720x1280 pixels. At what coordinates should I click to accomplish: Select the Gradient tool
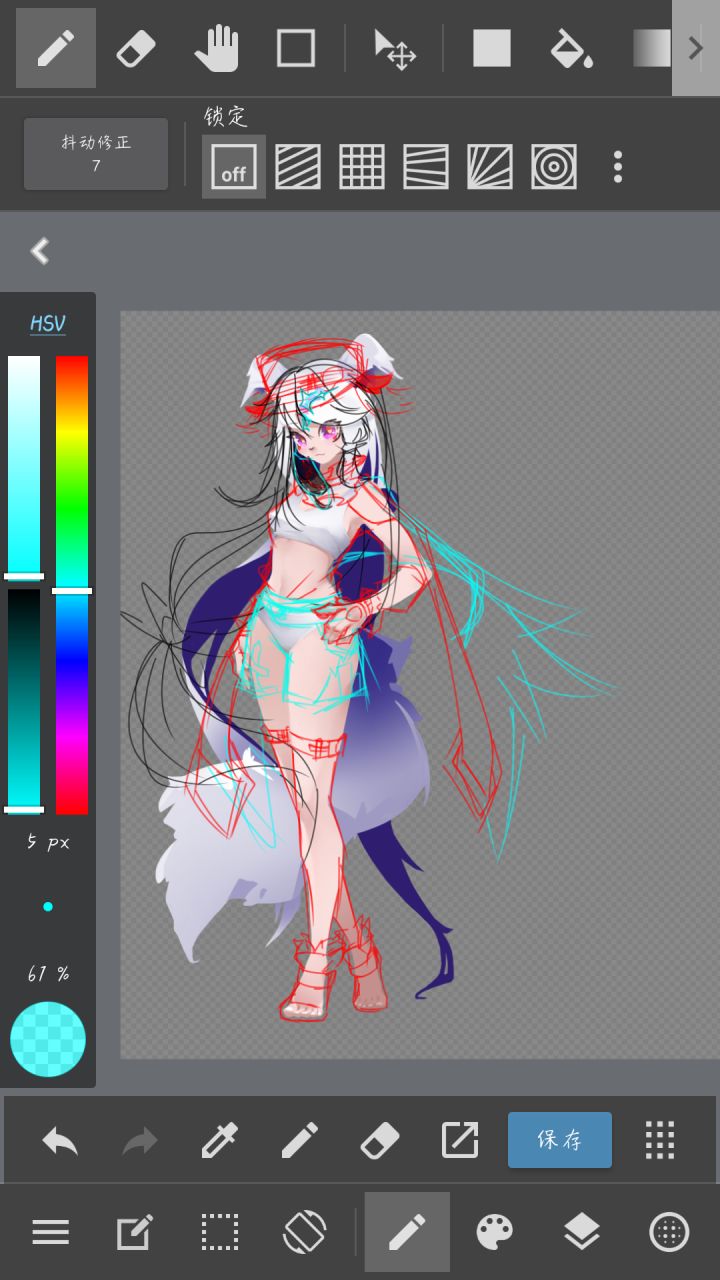[652, 48]
